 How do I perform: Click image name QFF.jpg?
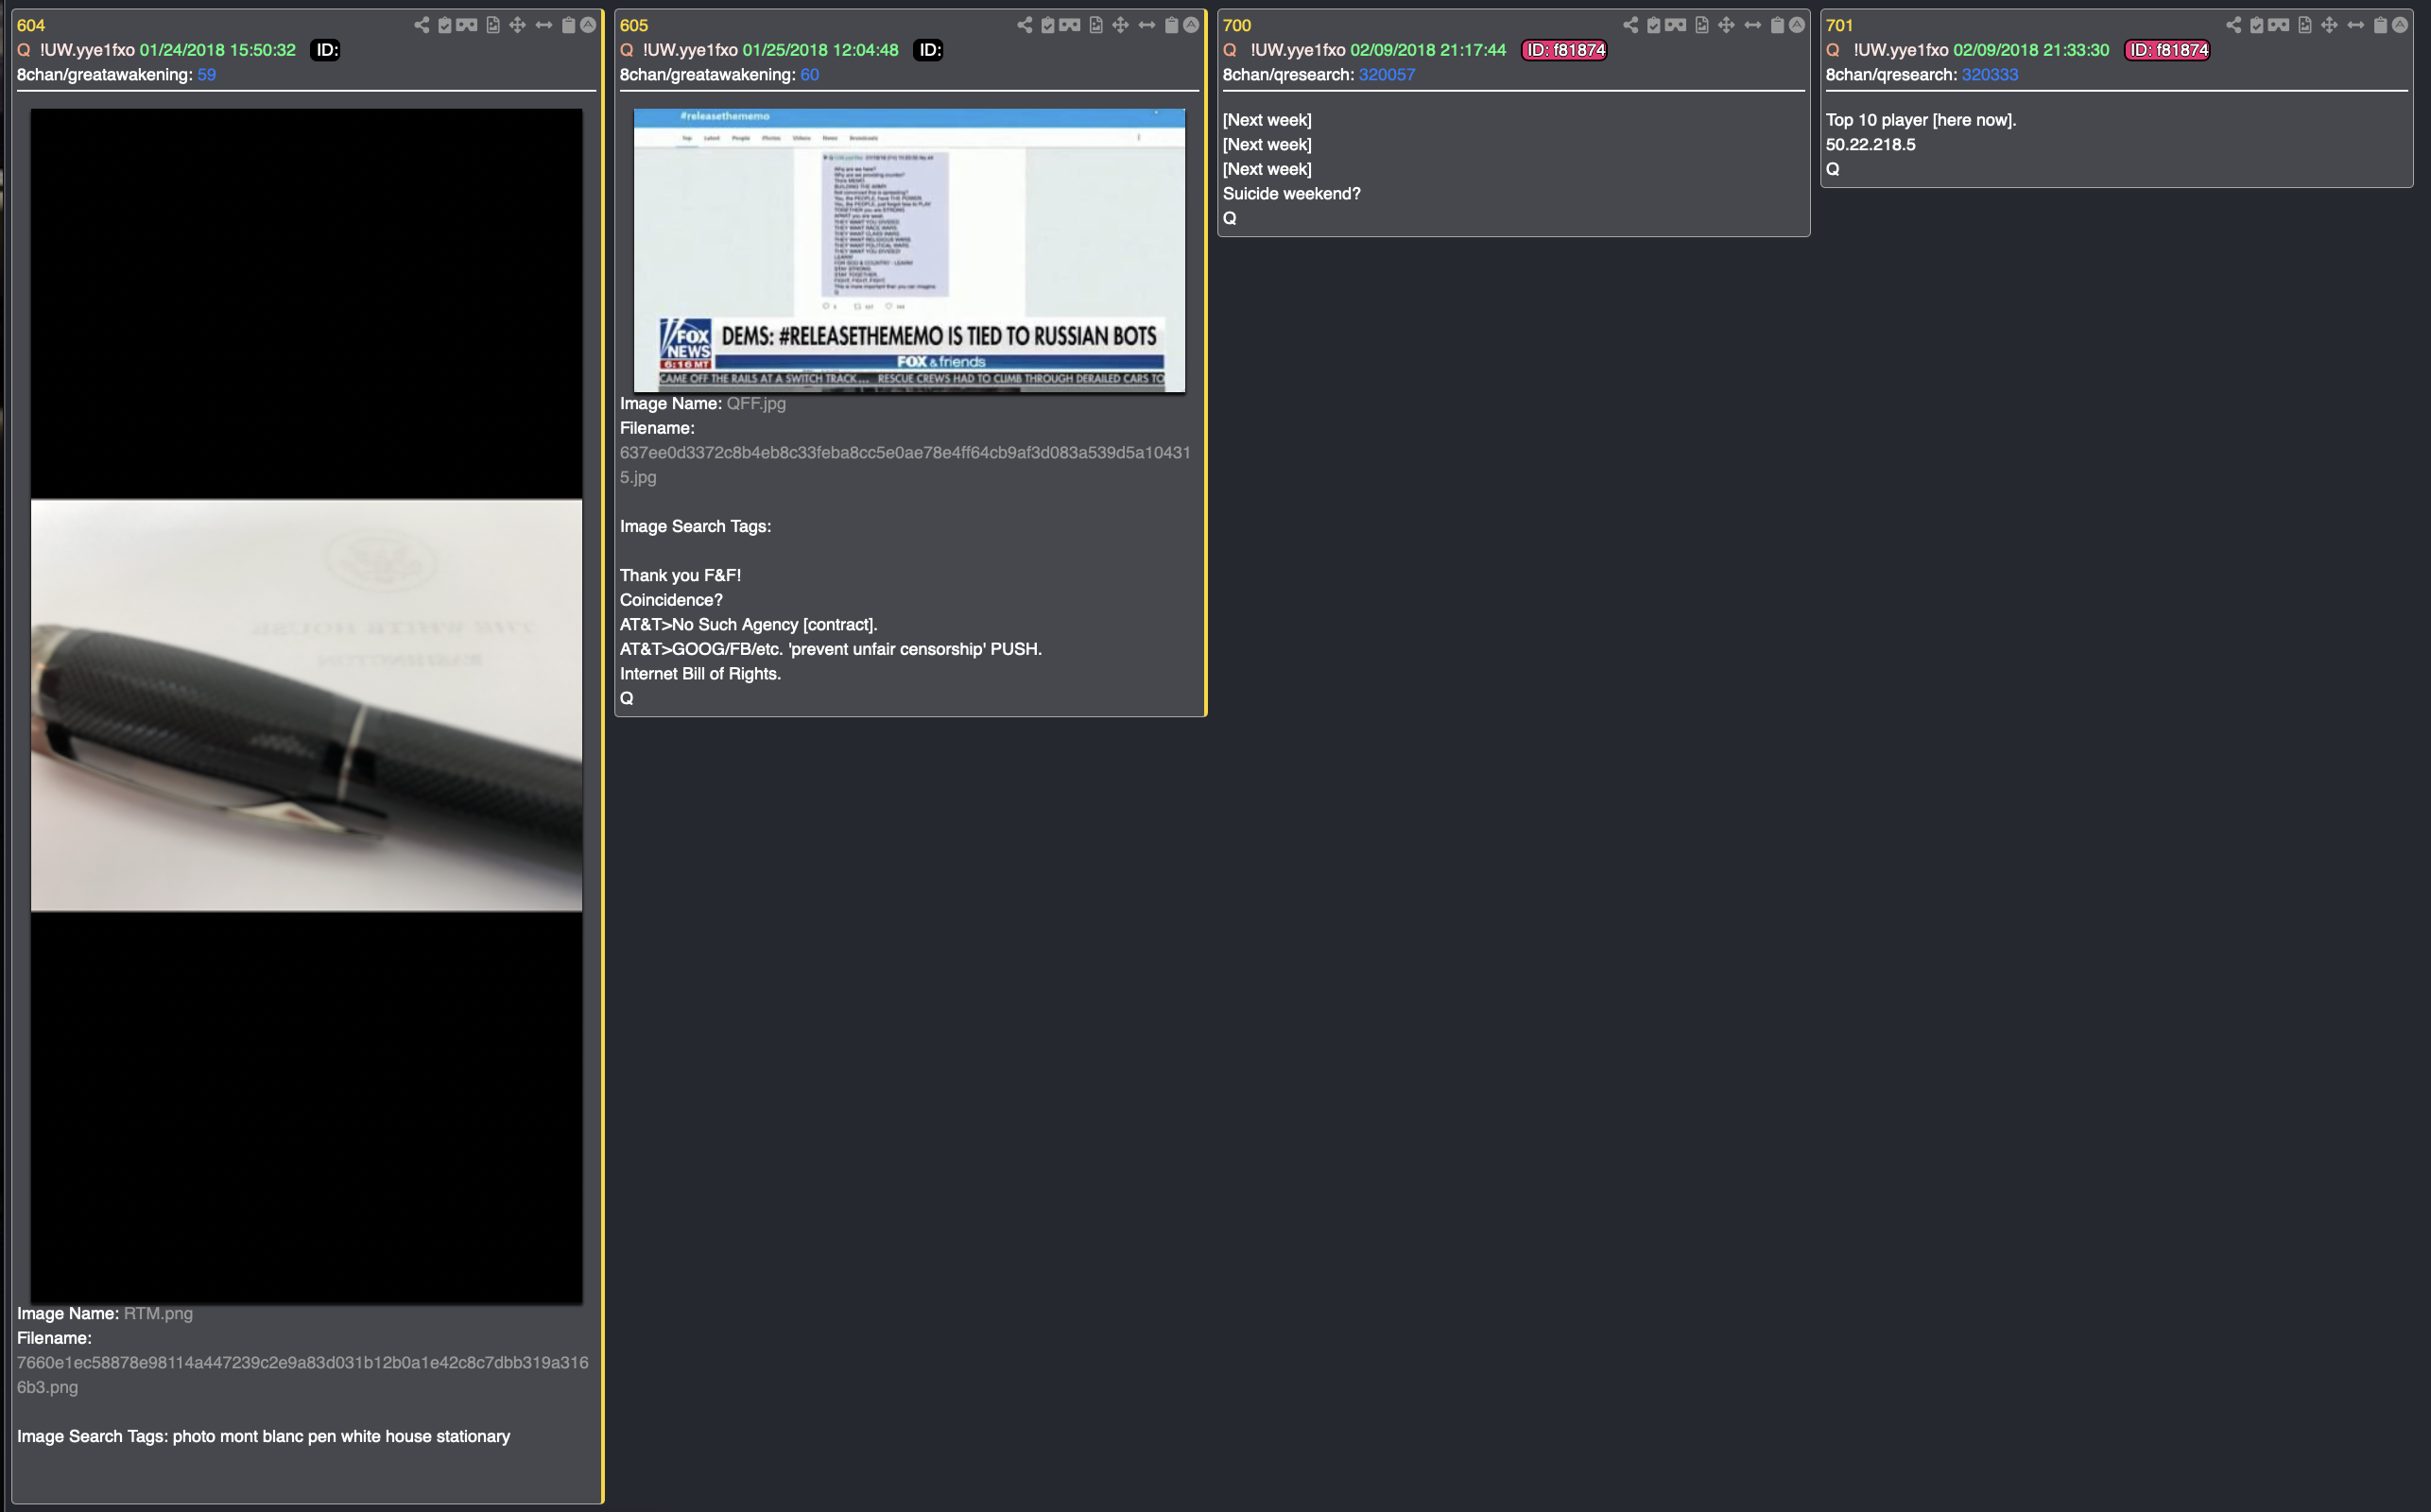[x=756, y=404]
